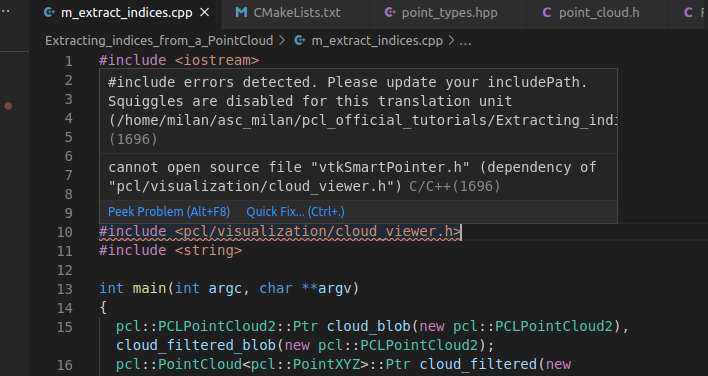Click line number 10 in the gutter
The image size is (708, 376).
[65, 232]
